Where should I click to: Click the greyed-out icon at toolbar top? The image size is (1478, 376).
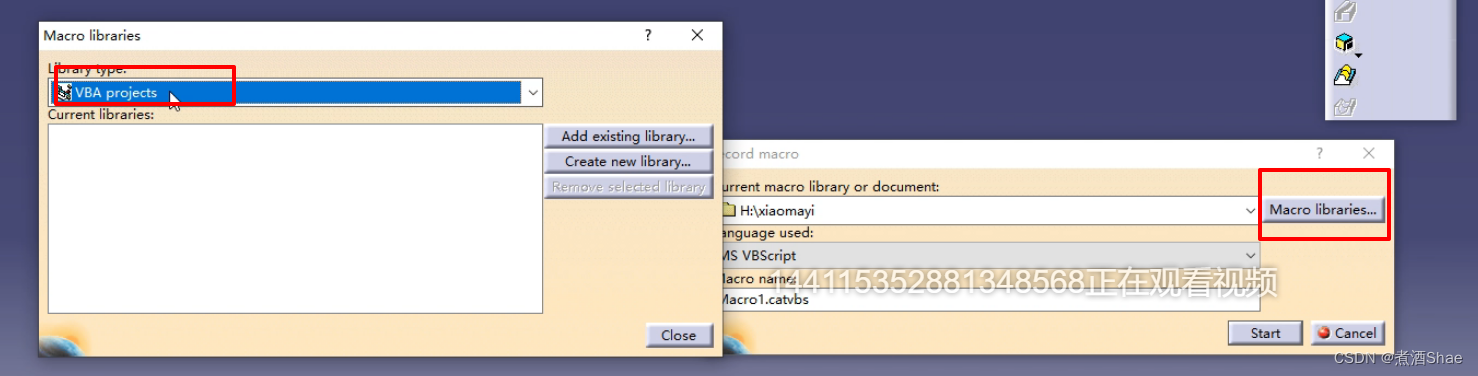[x=1345, y=11]
